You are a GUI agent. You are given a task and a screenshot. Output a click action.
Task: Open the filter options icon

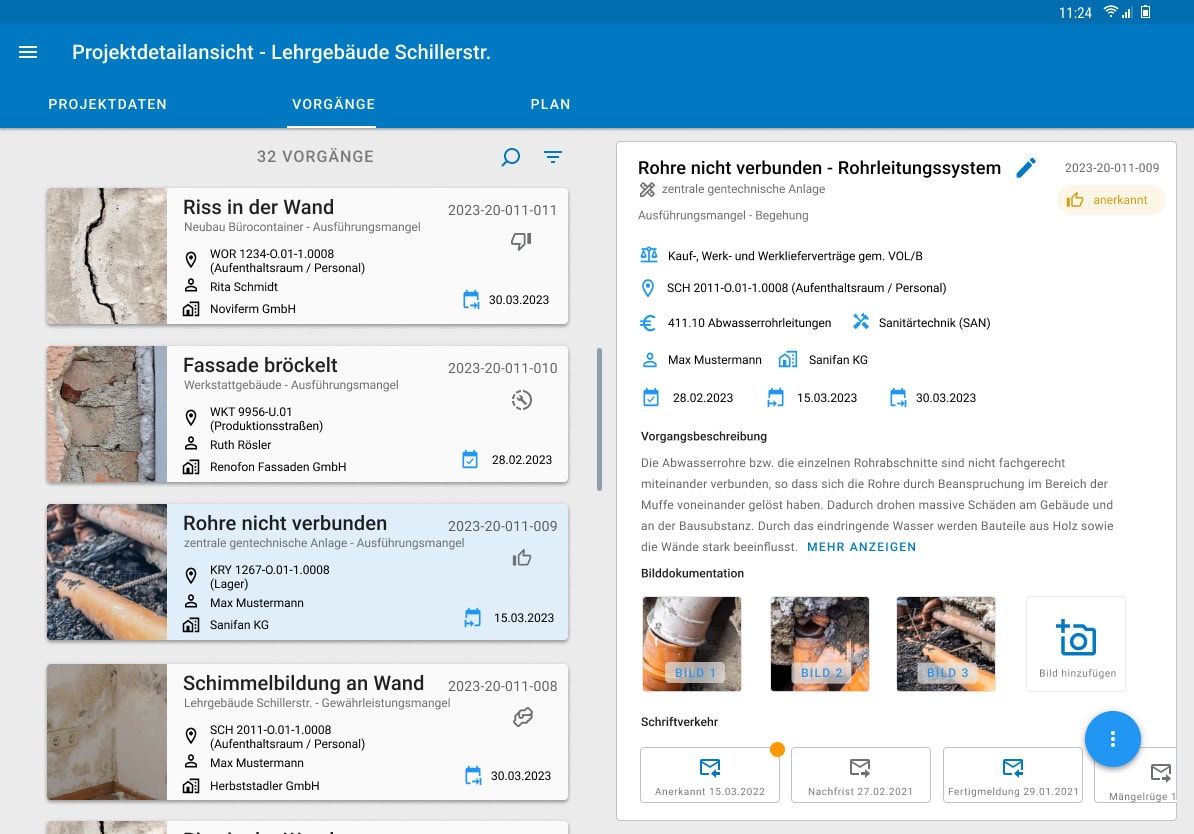(553, 157)
